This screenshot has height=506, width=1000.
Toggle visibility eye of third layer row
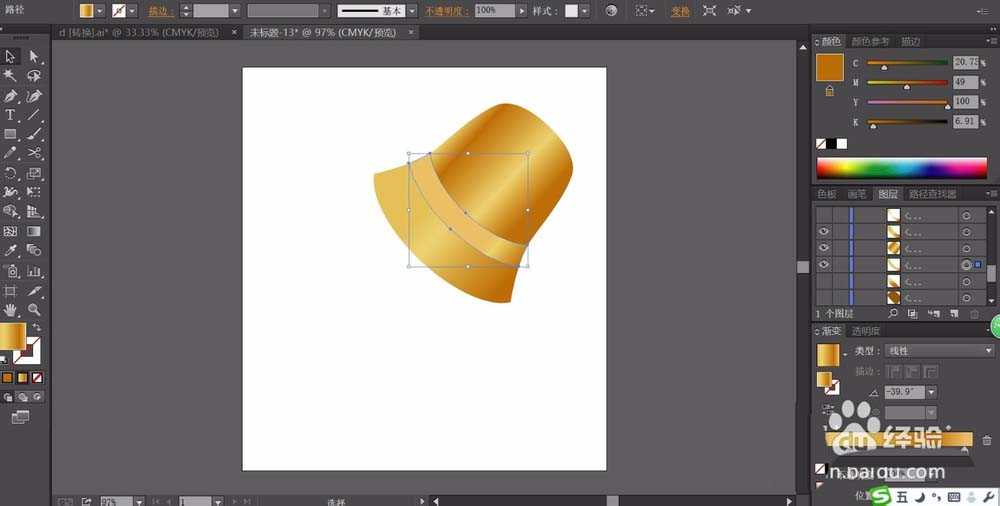[824, 247]
